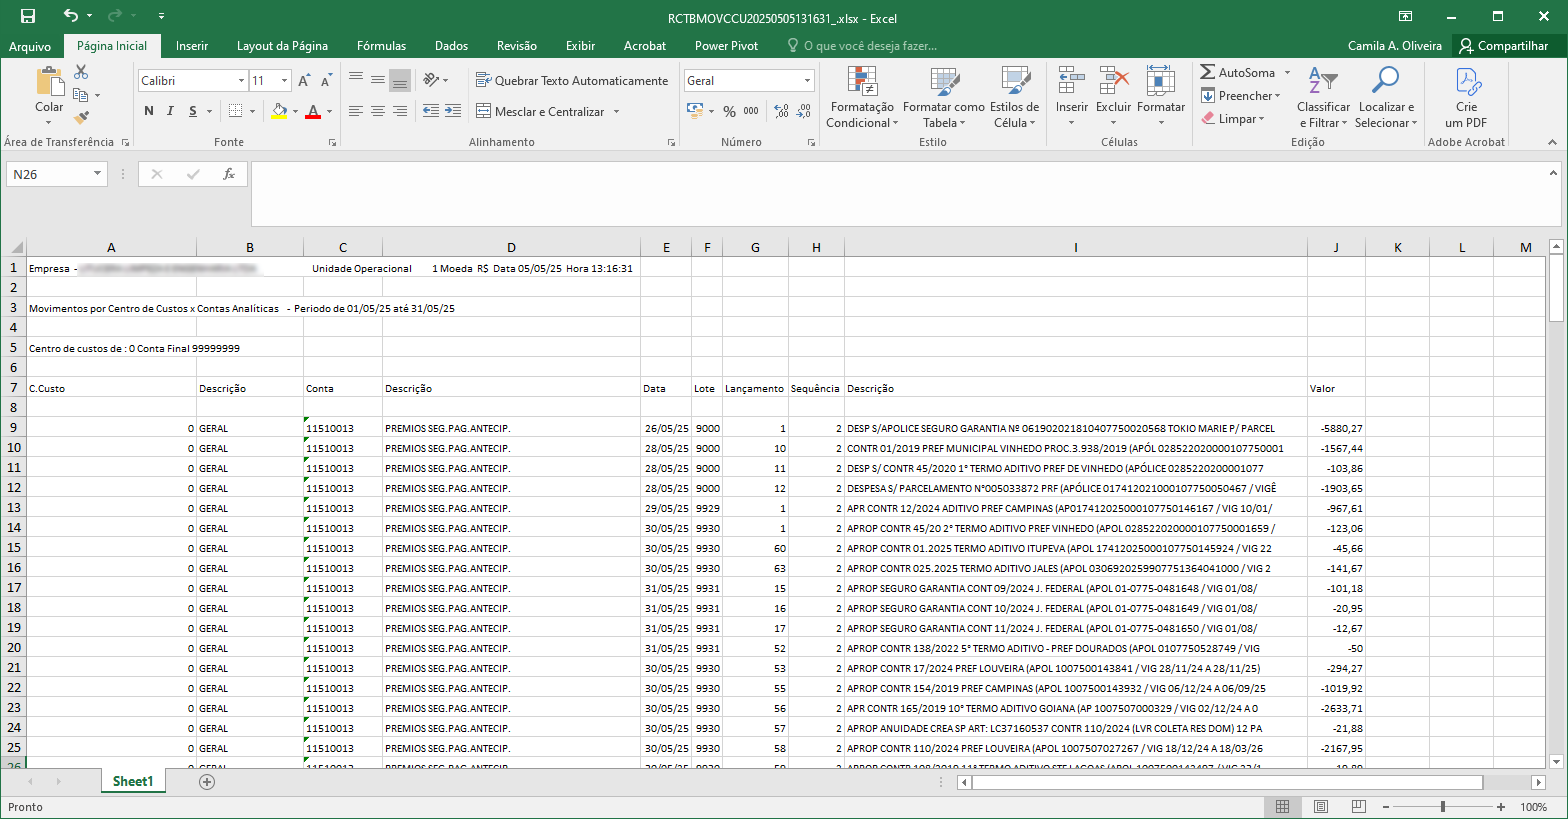Viewport: 1568px width, 819px height.
Task: Align text to the bottom
Action: [x=400, y=80]
